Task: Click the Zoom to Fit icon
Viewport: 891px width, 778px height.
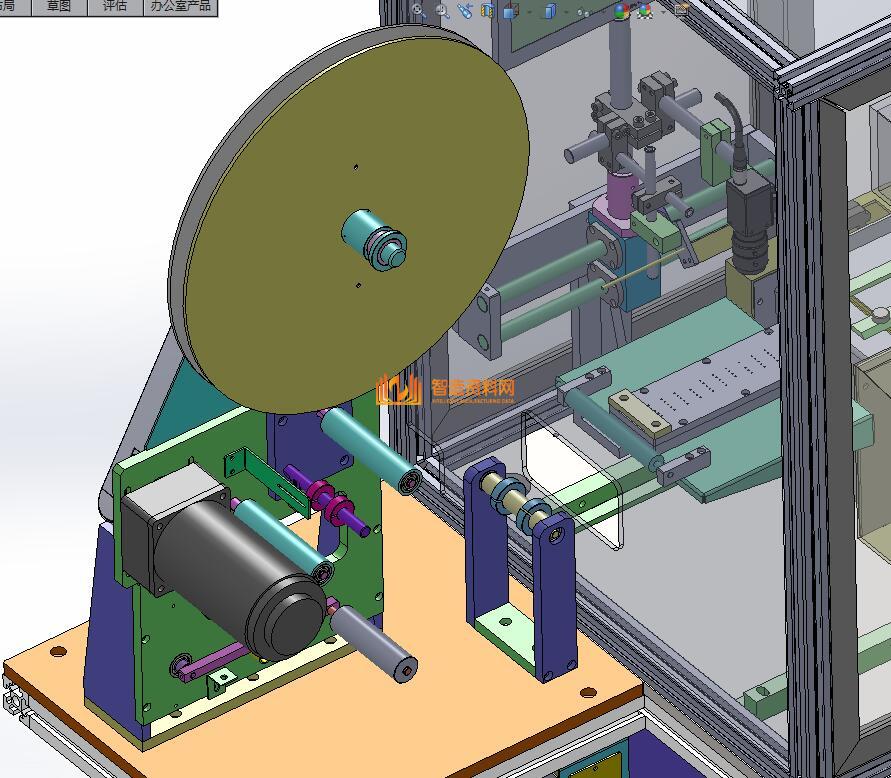Action: pos(418,10)
